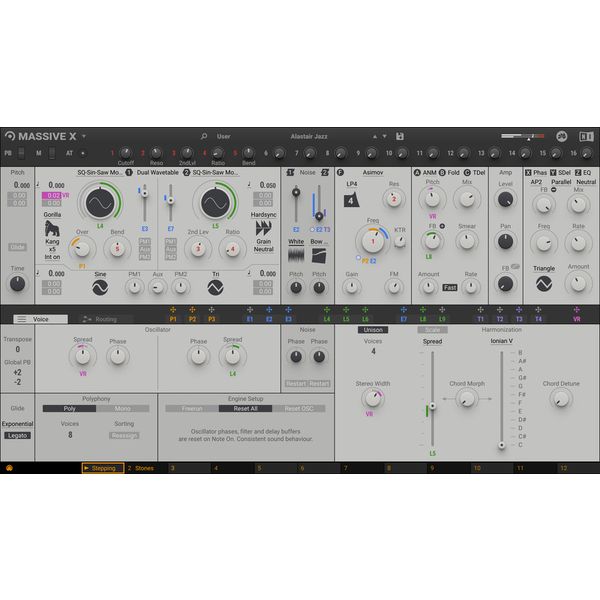Click the Massive X logo icon

click(x=10, y=136)
